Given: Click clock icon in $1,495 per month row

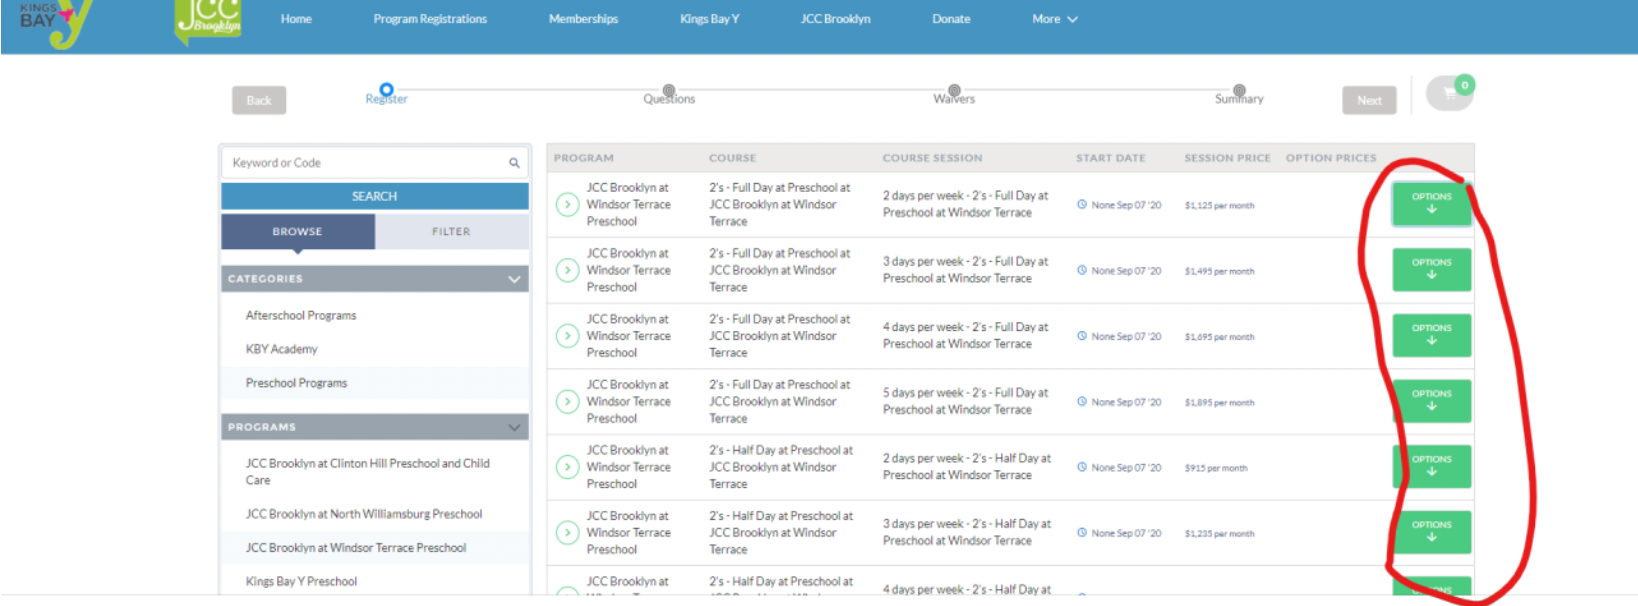Looking at the screenshot, I should tap(1082, 270).
